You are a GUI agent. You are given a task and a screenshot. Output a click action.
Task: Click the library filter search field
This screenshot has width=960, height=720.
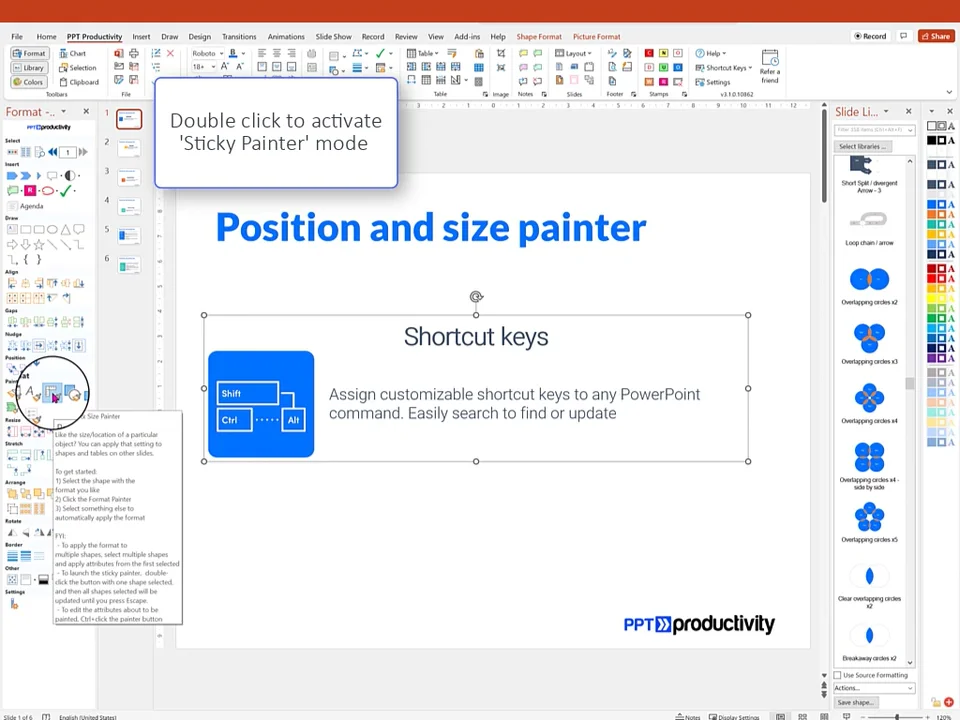coord(874,130)
